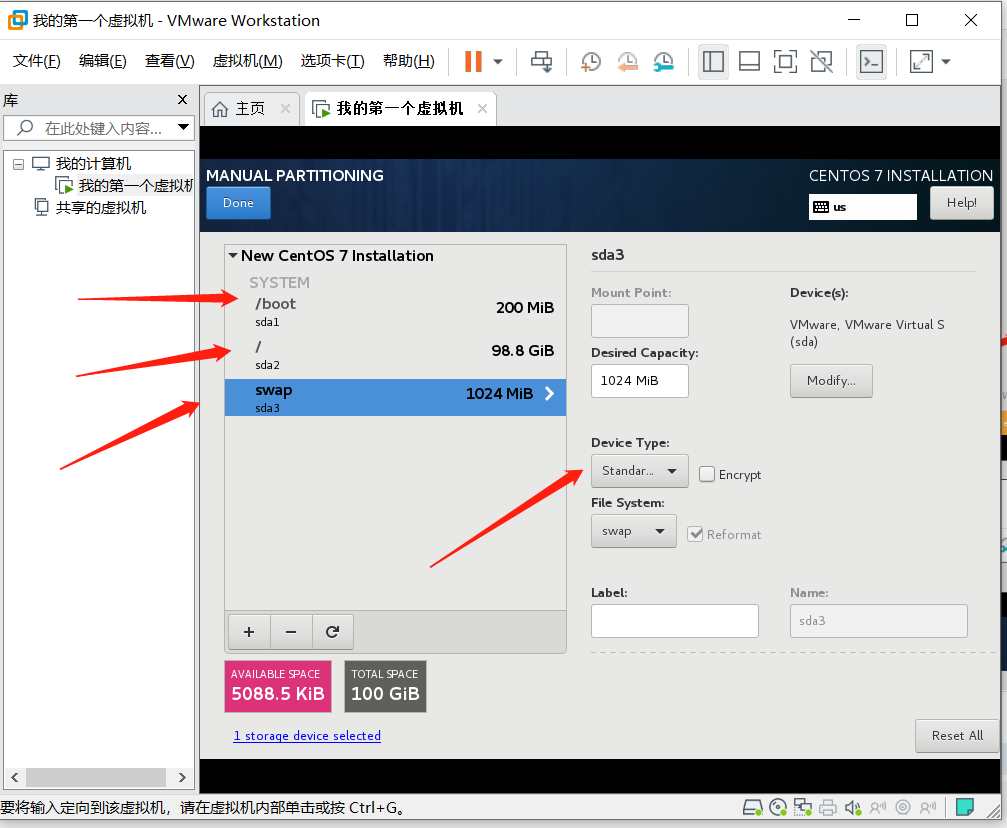1007x828 pixels.
Task: Collapse the 我的计算机 tree node
Action: pos(19,164)
